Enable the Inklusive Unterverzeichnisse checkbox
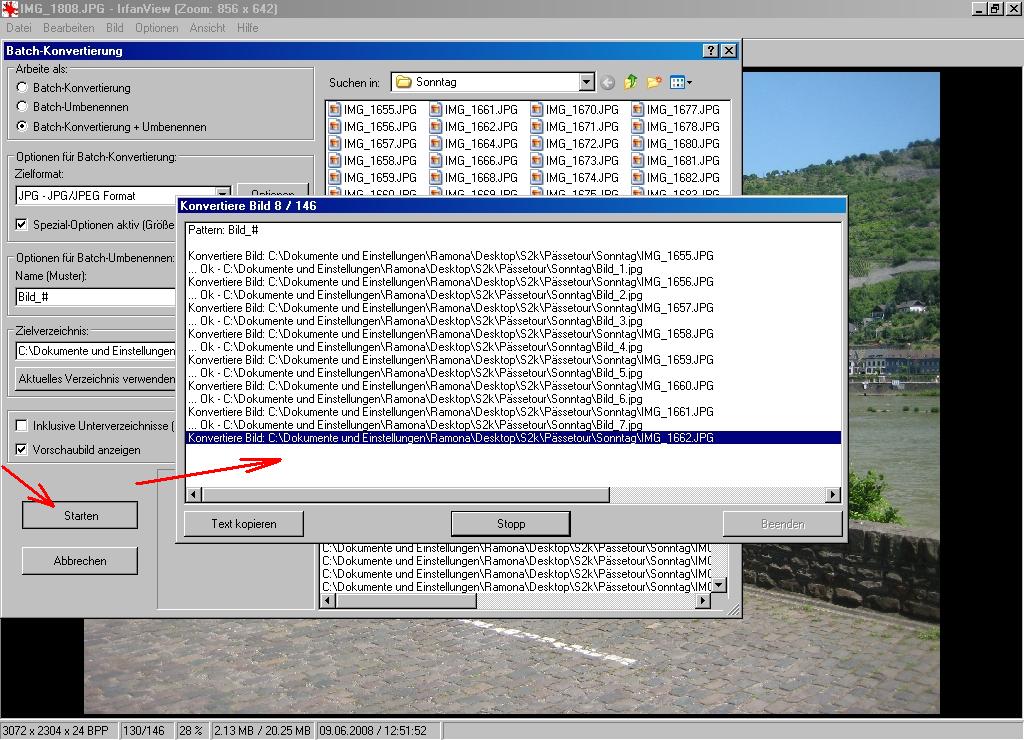Image resolution: width=1024 pixels, height=740 pixels. click(x=22, y=426)
